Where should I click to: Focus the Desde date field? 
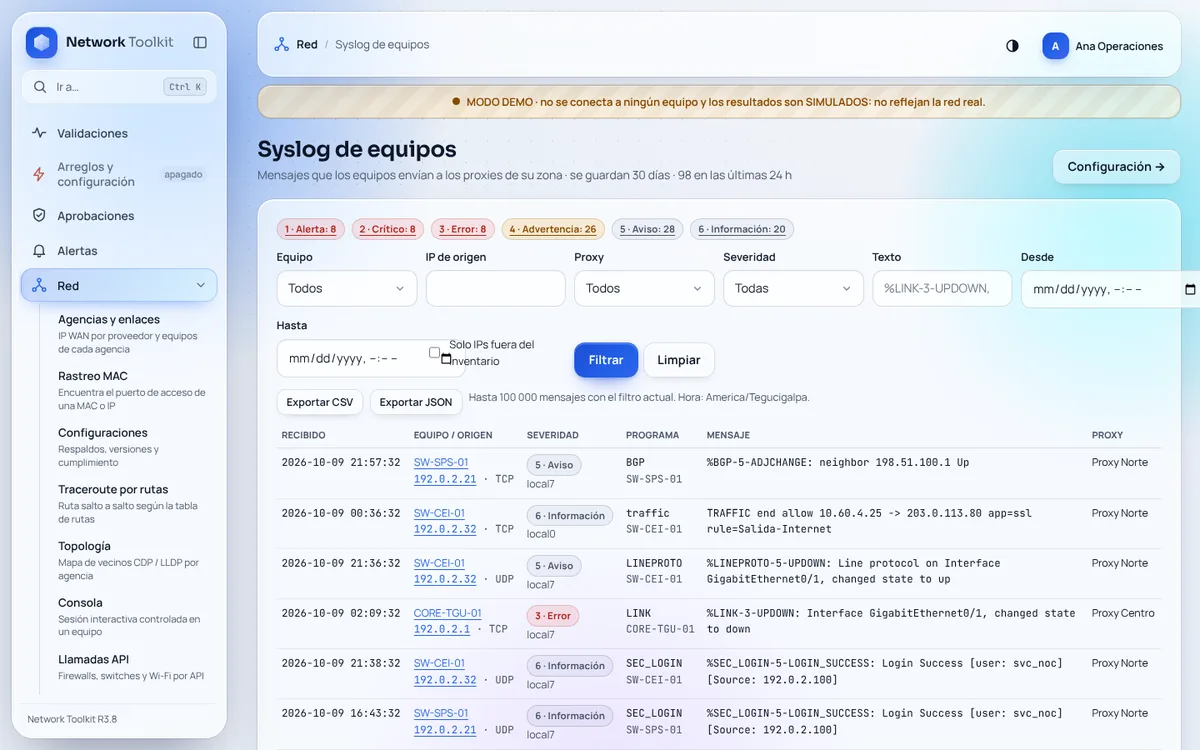coord(1110,289)
